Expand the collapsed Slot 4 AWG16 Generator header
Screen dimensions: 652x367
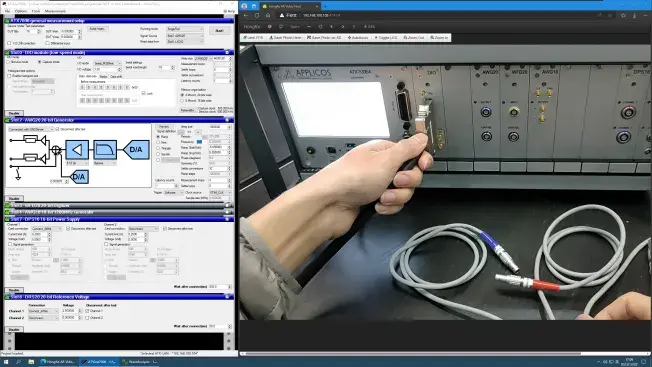[119, 212]
